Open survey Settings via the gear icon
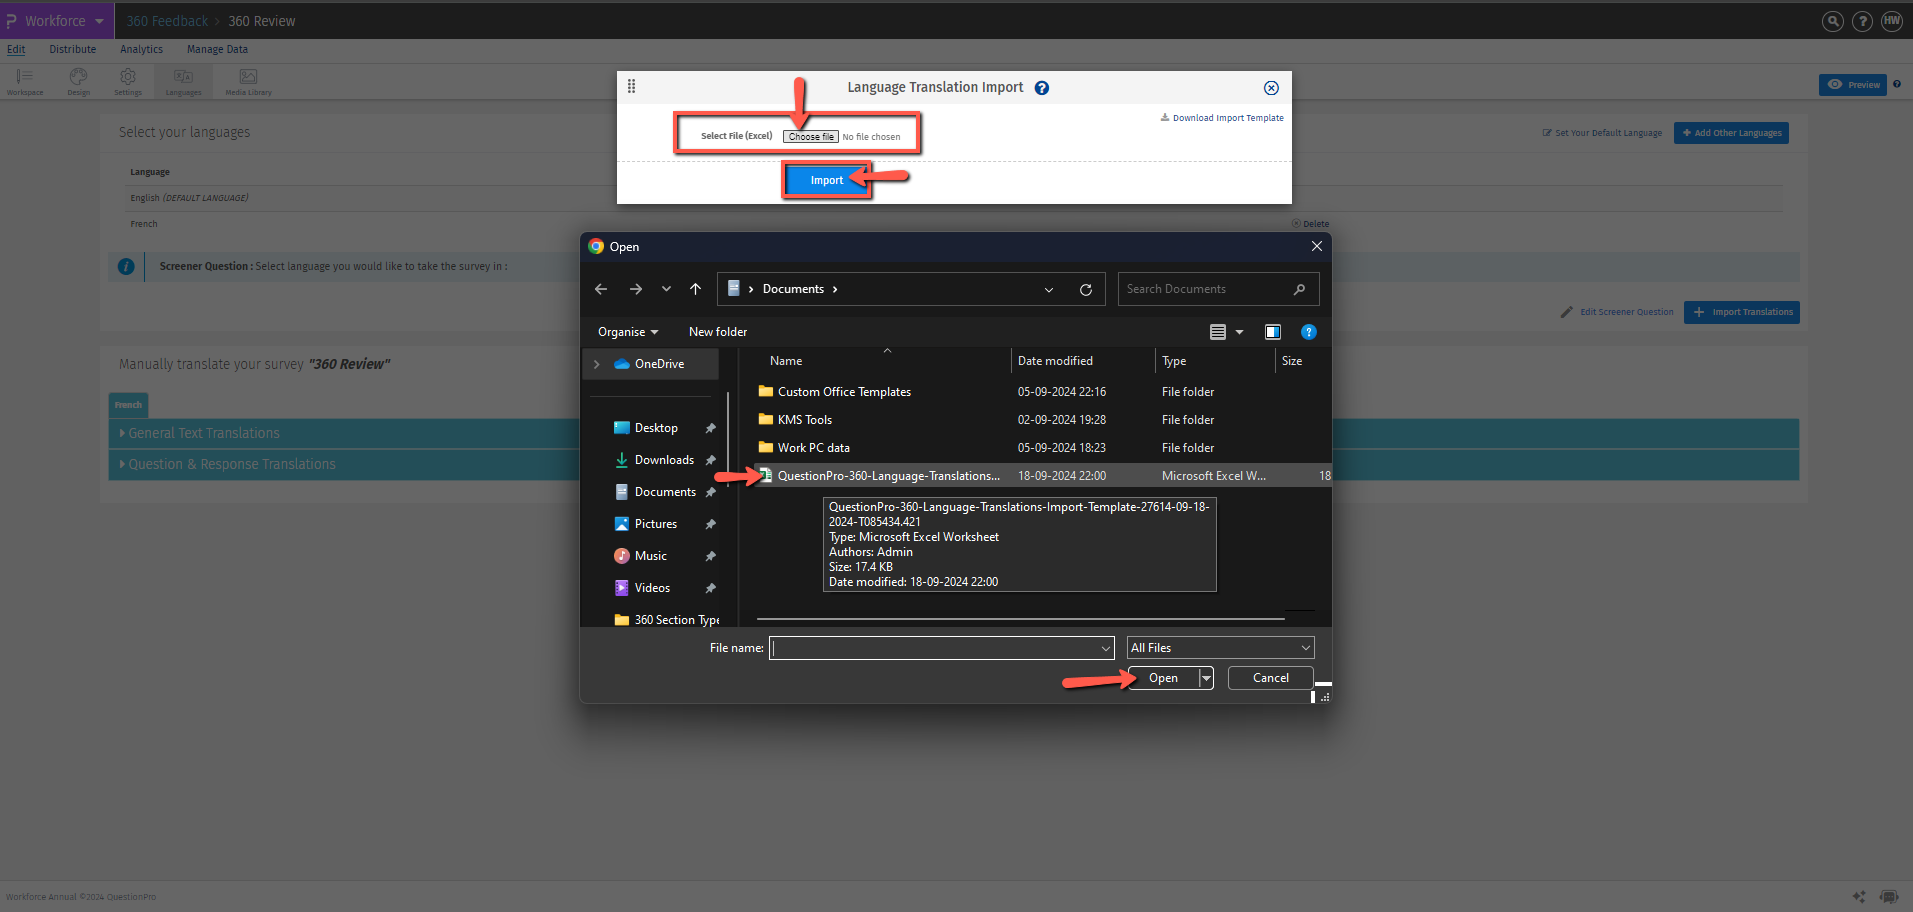Screen dimensions: 1913x912 [x=128, y=81]
